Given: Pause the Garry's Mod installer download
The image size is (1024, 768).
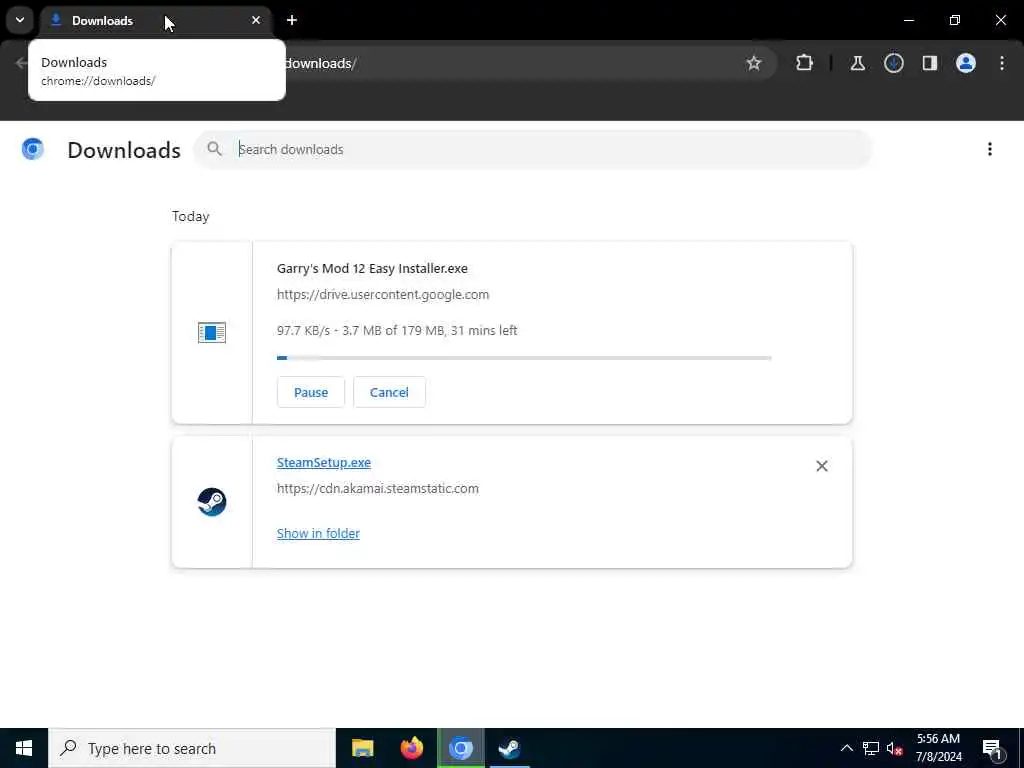Looking at the screenshot, I should pyautogui.click(x=310, y=392).
